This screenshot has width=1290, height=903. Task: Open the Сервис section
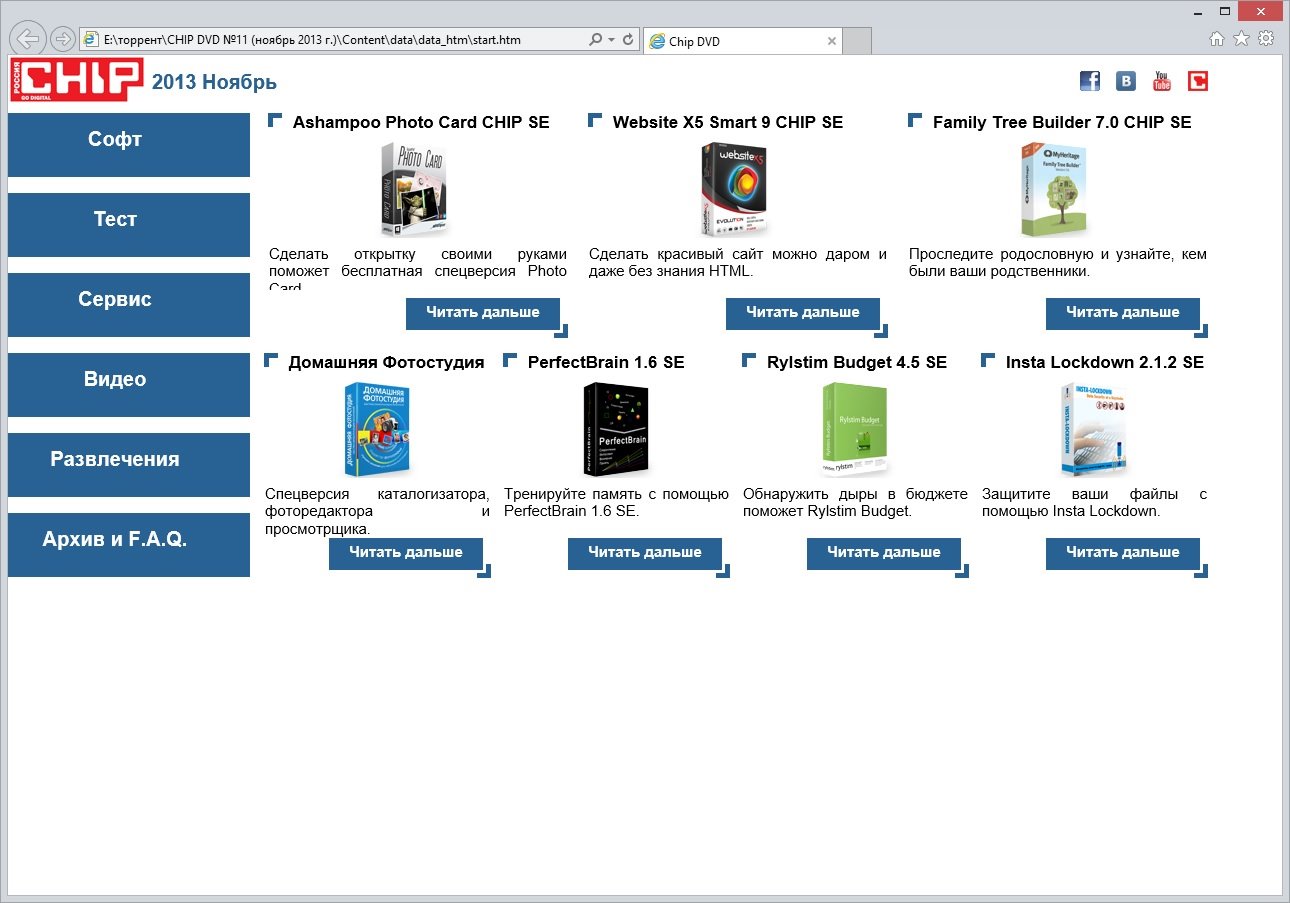point(129,304)
